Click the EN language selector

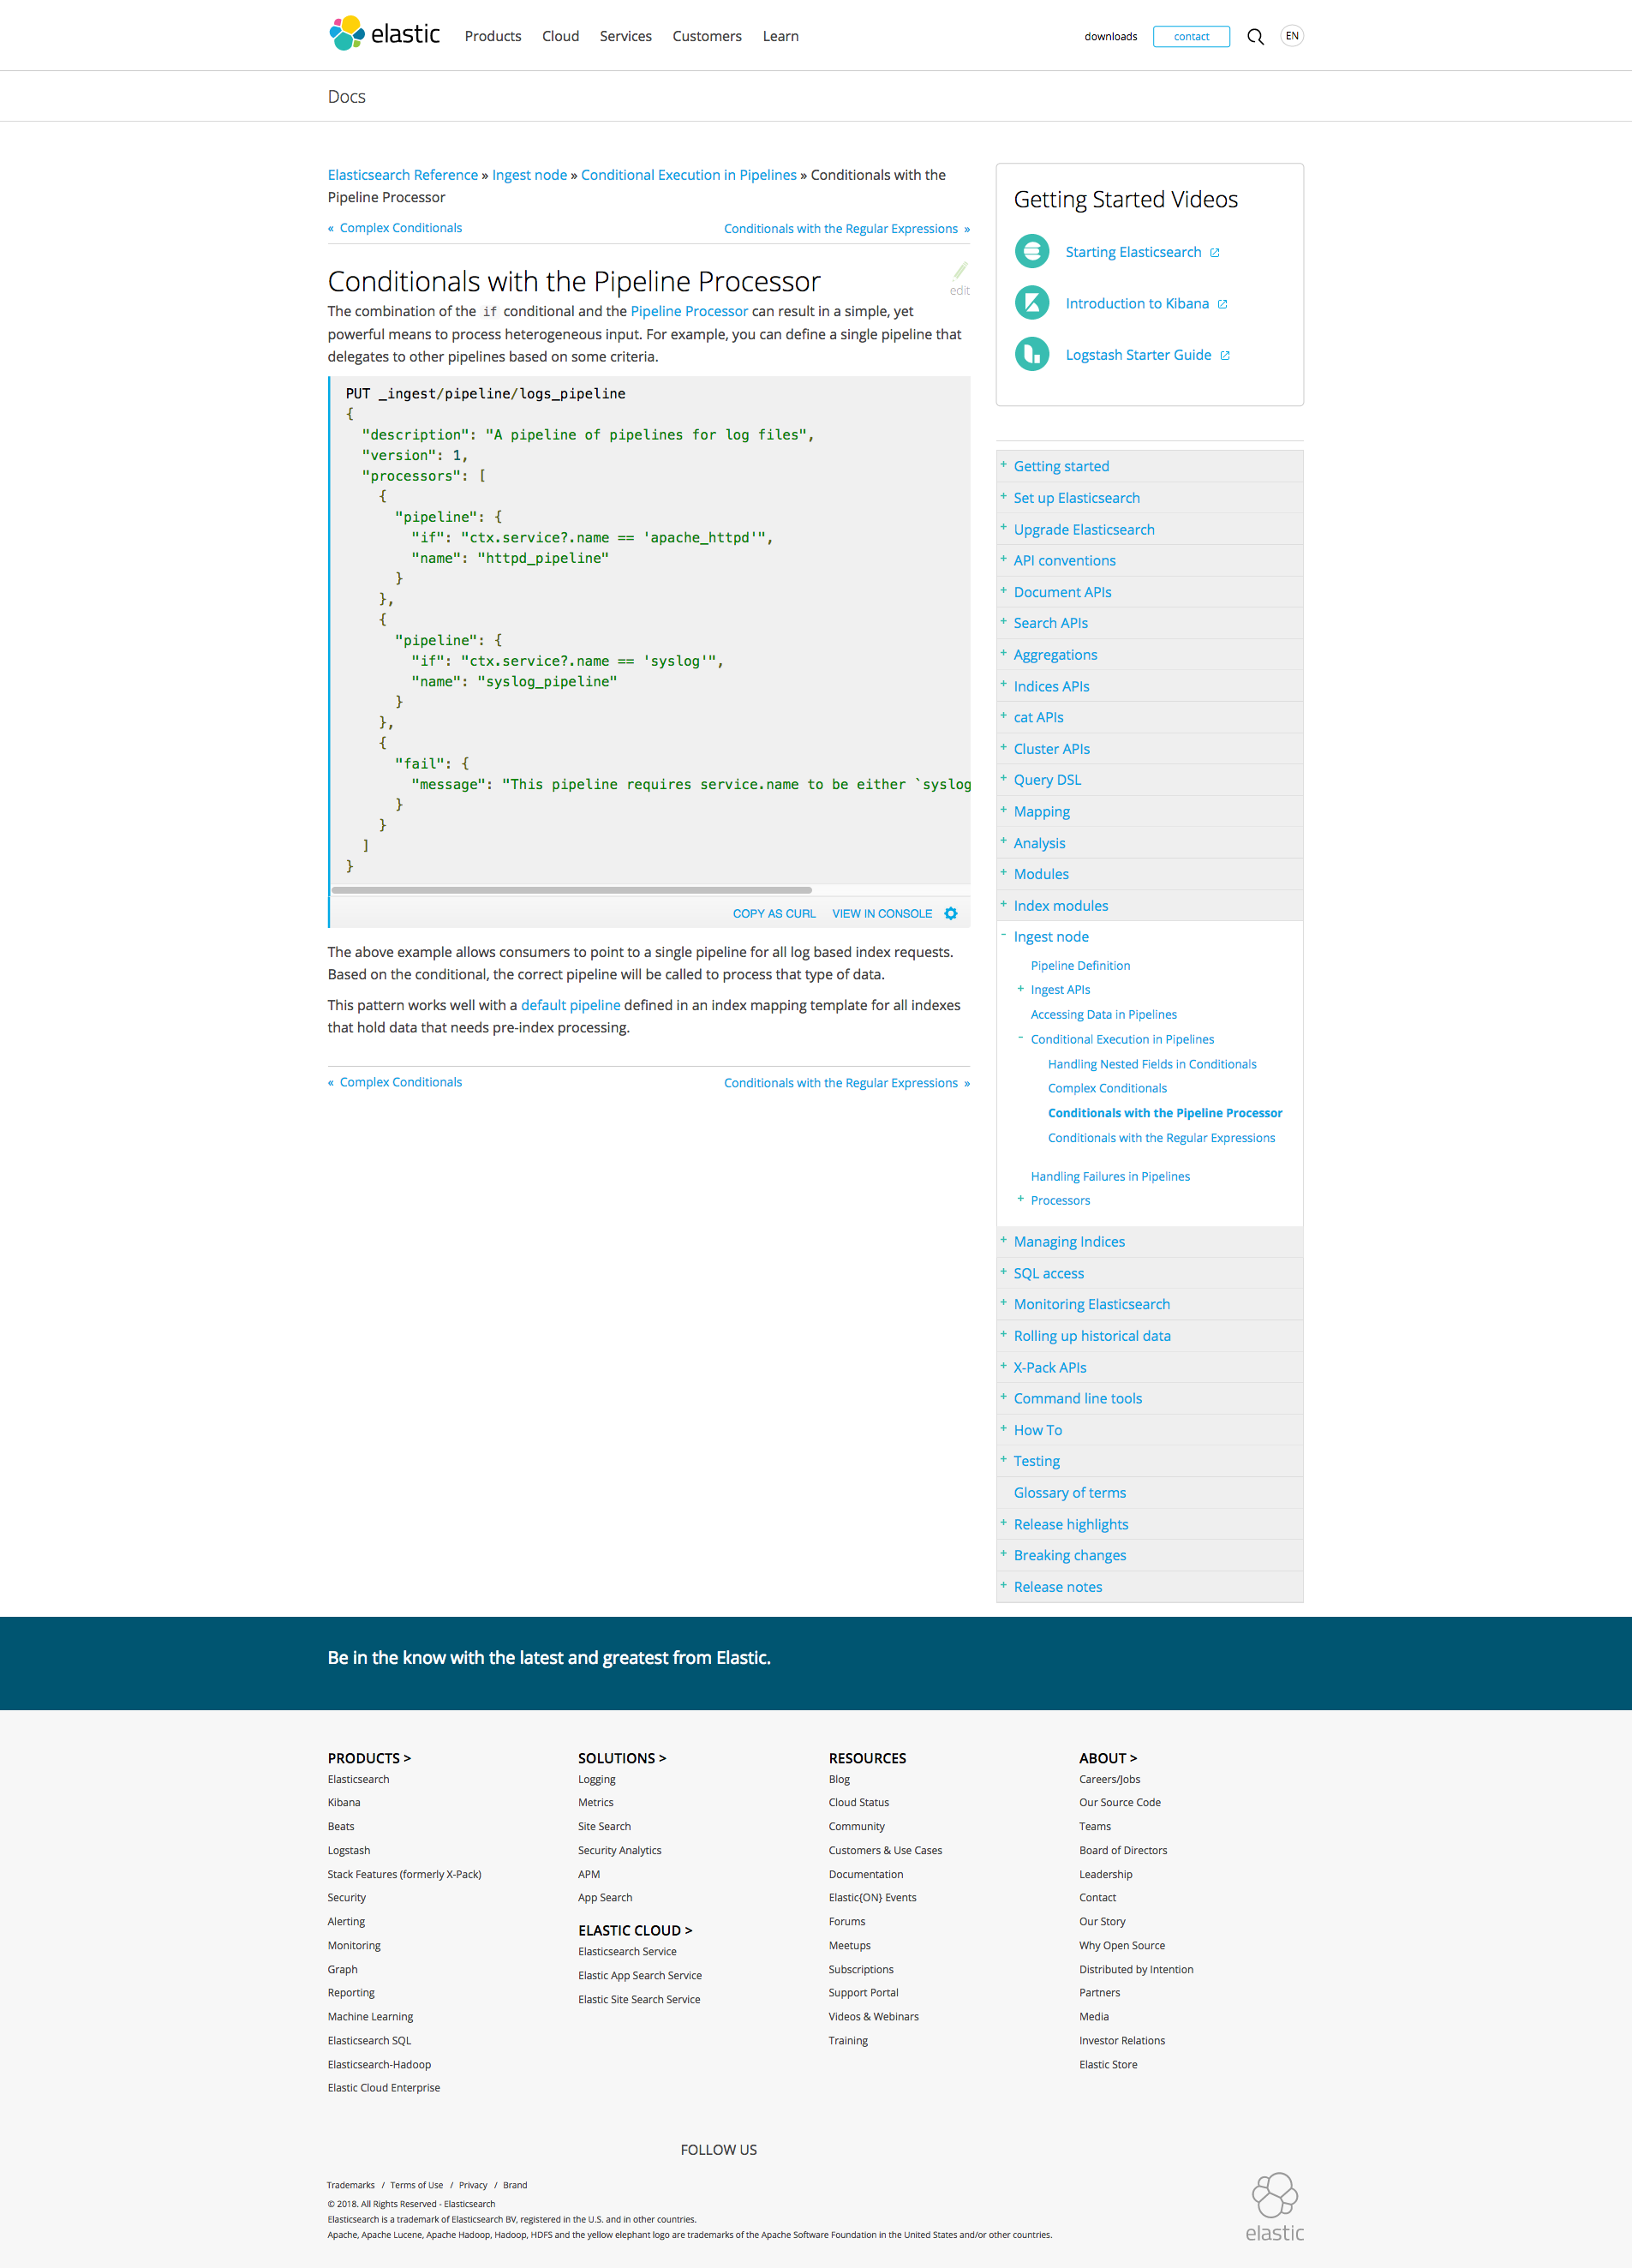tap(1292, 36)
